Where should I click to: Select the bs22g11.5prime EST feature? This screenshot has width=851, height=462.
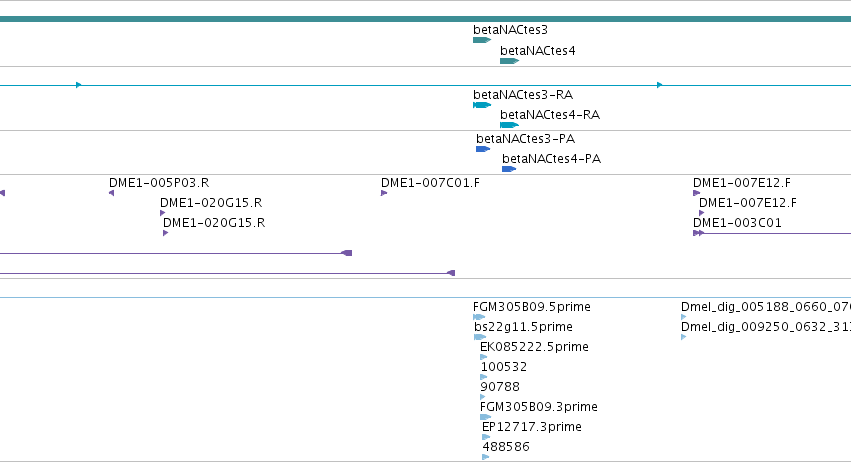pyautogui.click(x=480, y=337)
